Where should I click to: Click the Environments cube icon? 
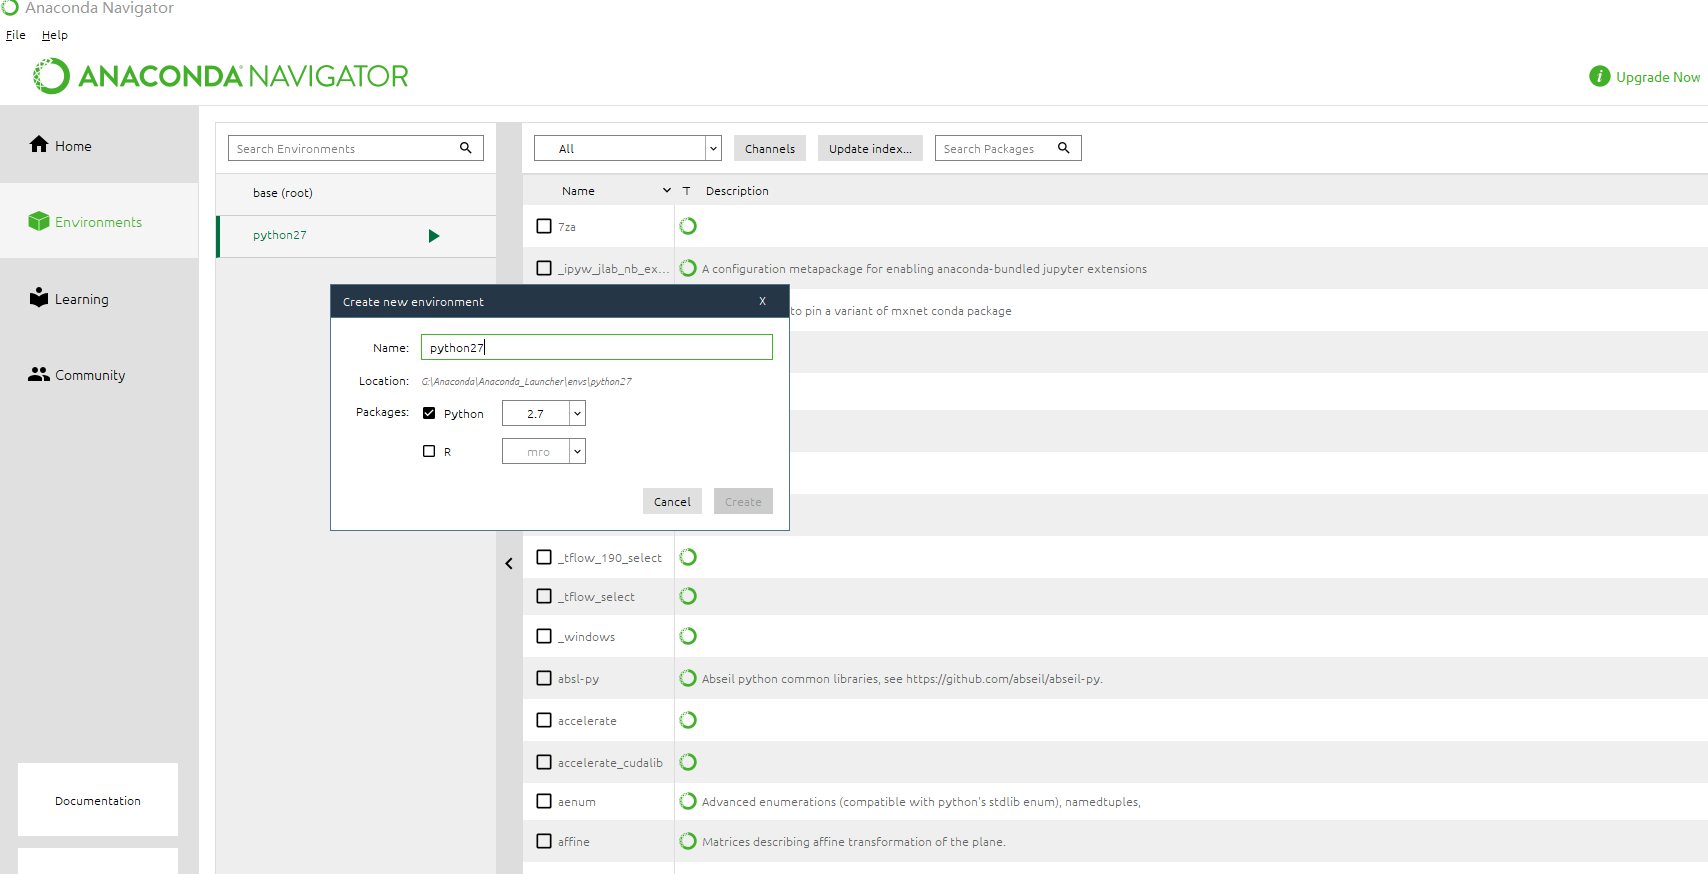tap(39, 221)
